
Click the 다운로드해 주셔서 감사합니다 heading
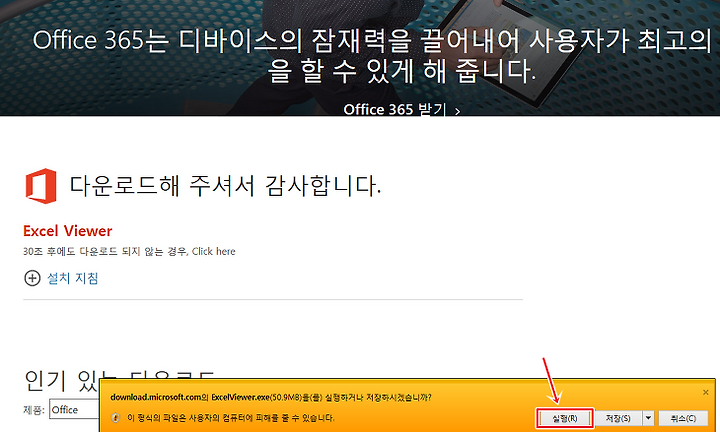click(225, 186)
